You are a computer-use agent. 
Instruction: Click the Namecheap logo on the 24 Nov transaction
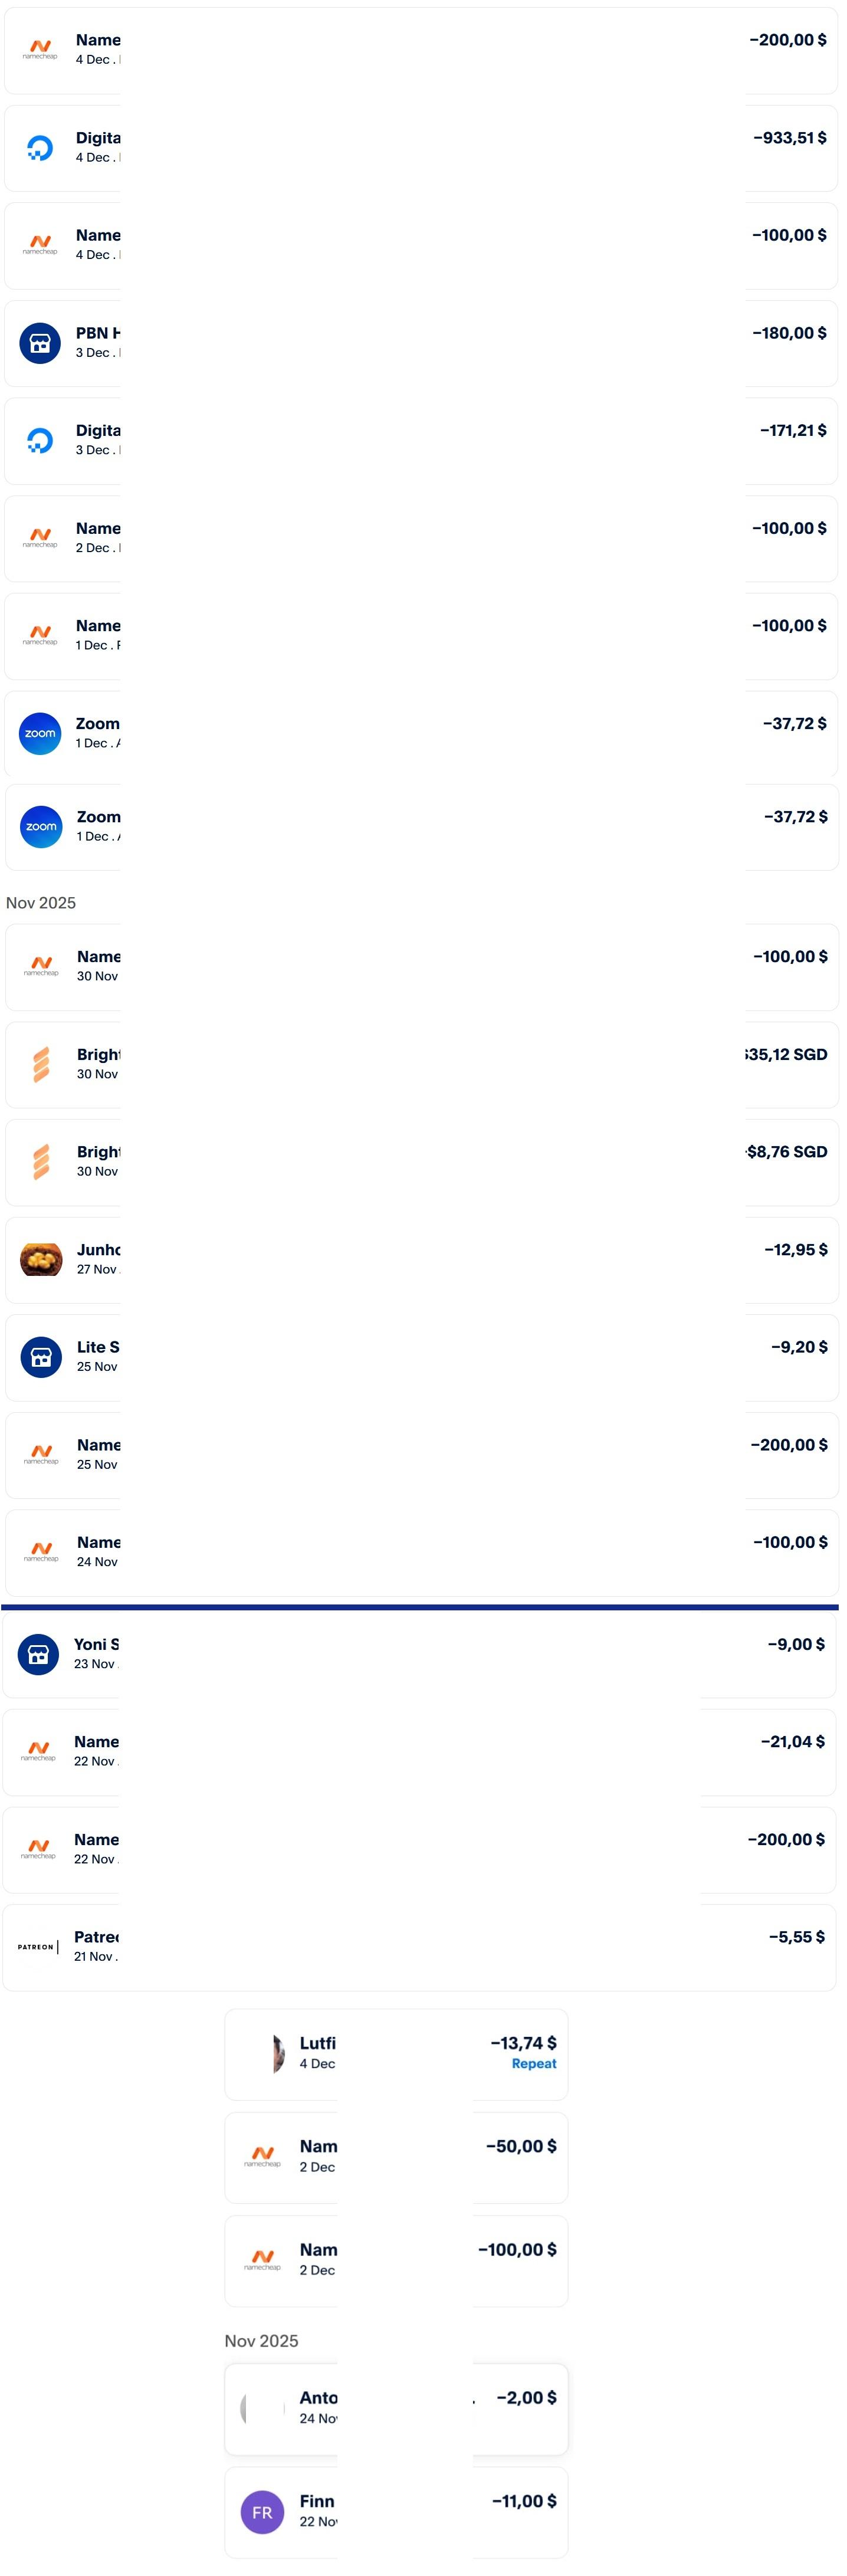[41, 1552]
